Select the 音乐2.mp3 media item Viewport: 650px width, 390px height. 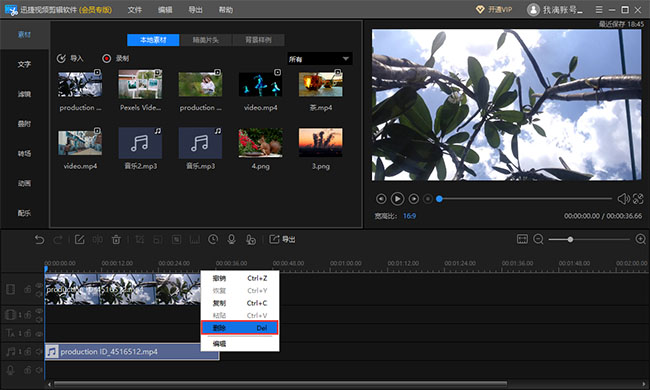coord(141,143)
